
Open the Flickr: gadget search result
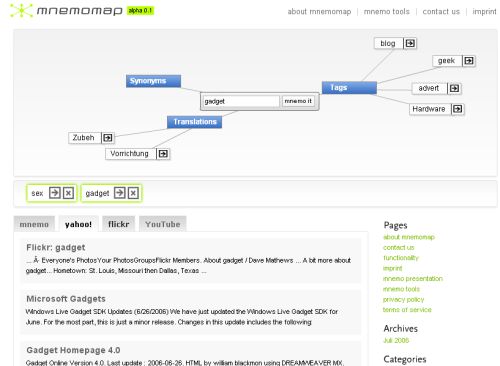[56, 247]
